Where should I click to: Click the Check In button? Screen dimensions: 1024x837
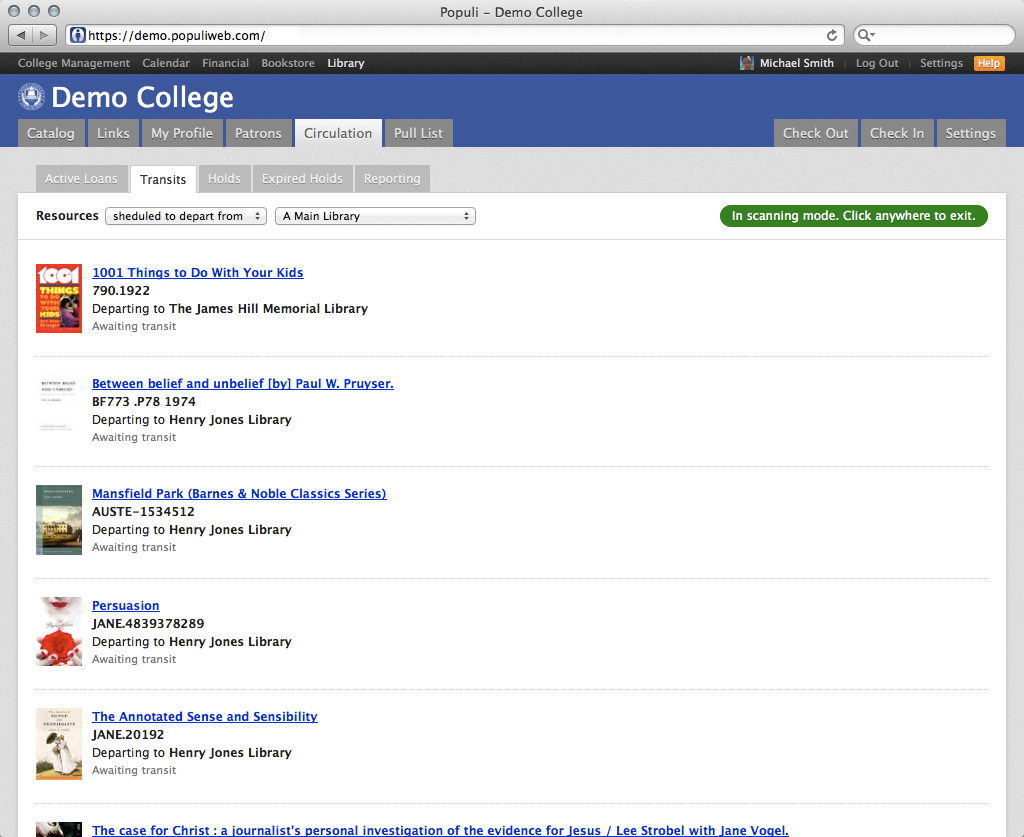coord(897,133)
